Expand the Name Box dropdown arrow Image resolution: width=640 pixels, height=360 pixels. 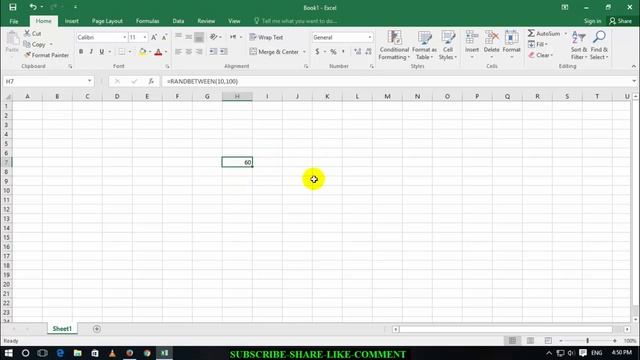coord(89,81)
